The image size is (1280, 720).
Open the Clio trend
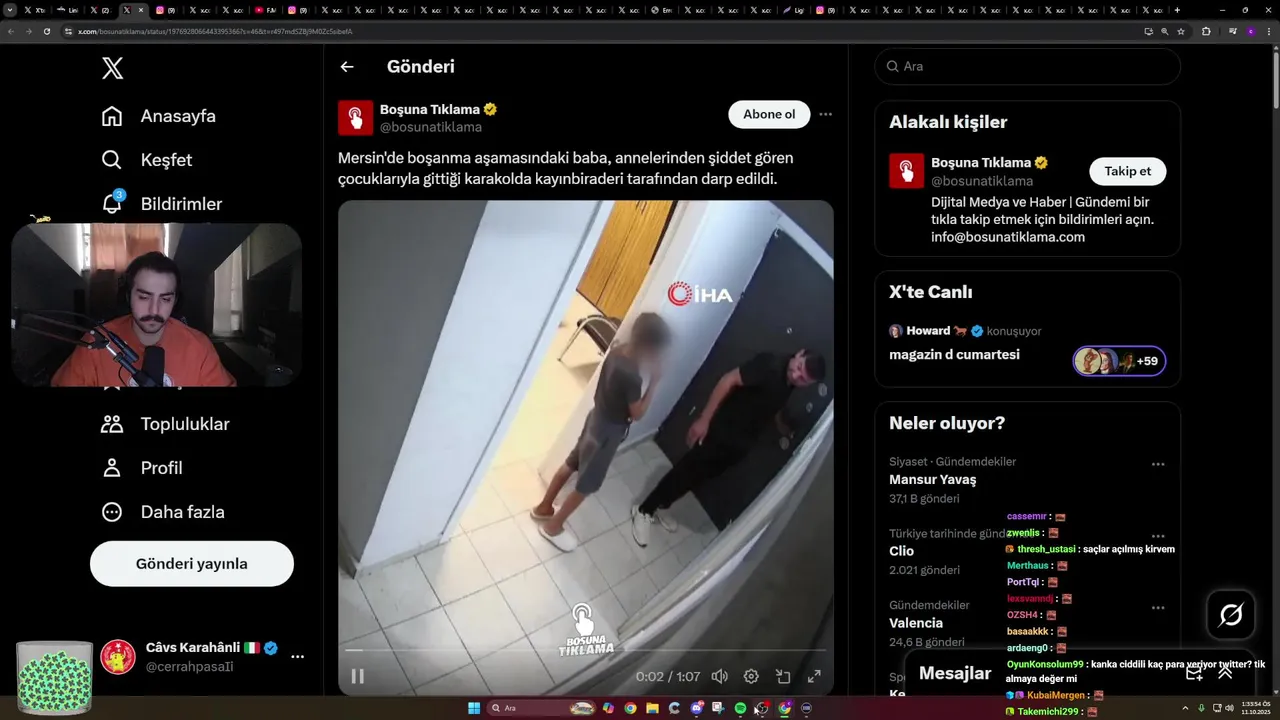tap(902, 551)
